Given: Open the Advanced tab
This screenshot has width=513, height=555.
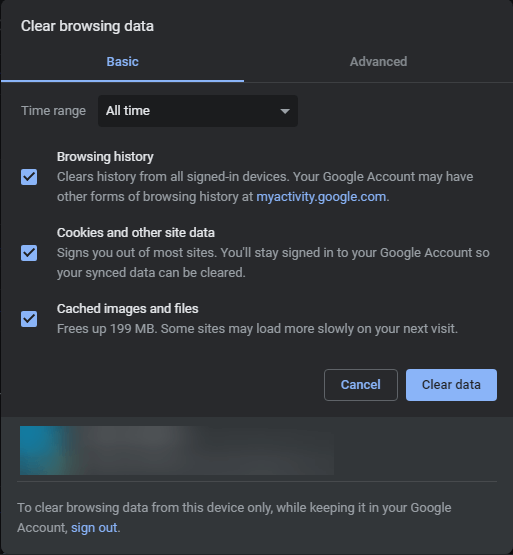Looking at the screenshot, I should pyautogui.click(x=378, y=62).
